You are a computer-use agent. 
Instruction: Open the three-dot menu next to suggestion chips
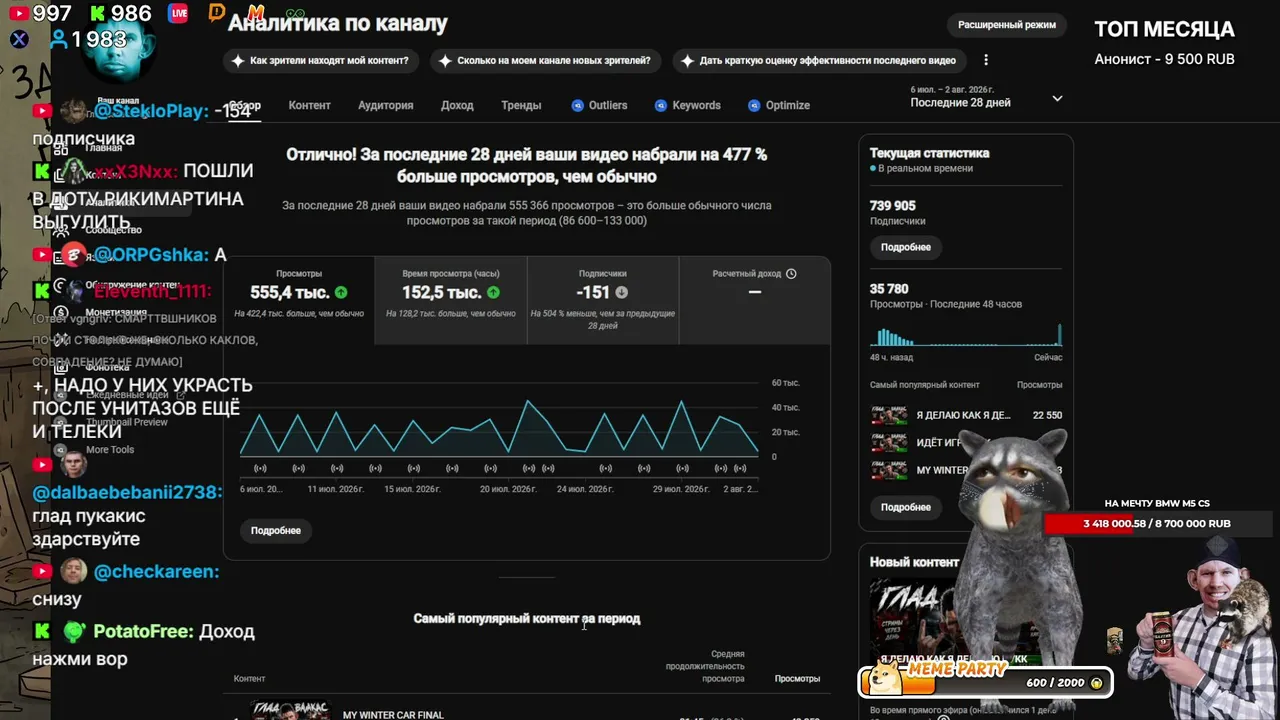coord(986,60)
